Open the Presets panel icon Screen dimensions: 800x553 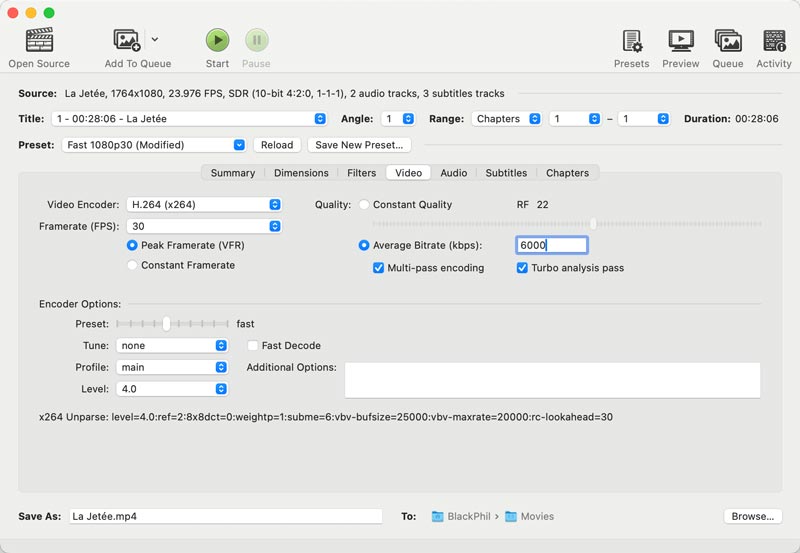pyautogui.click(x=632, y=40)
